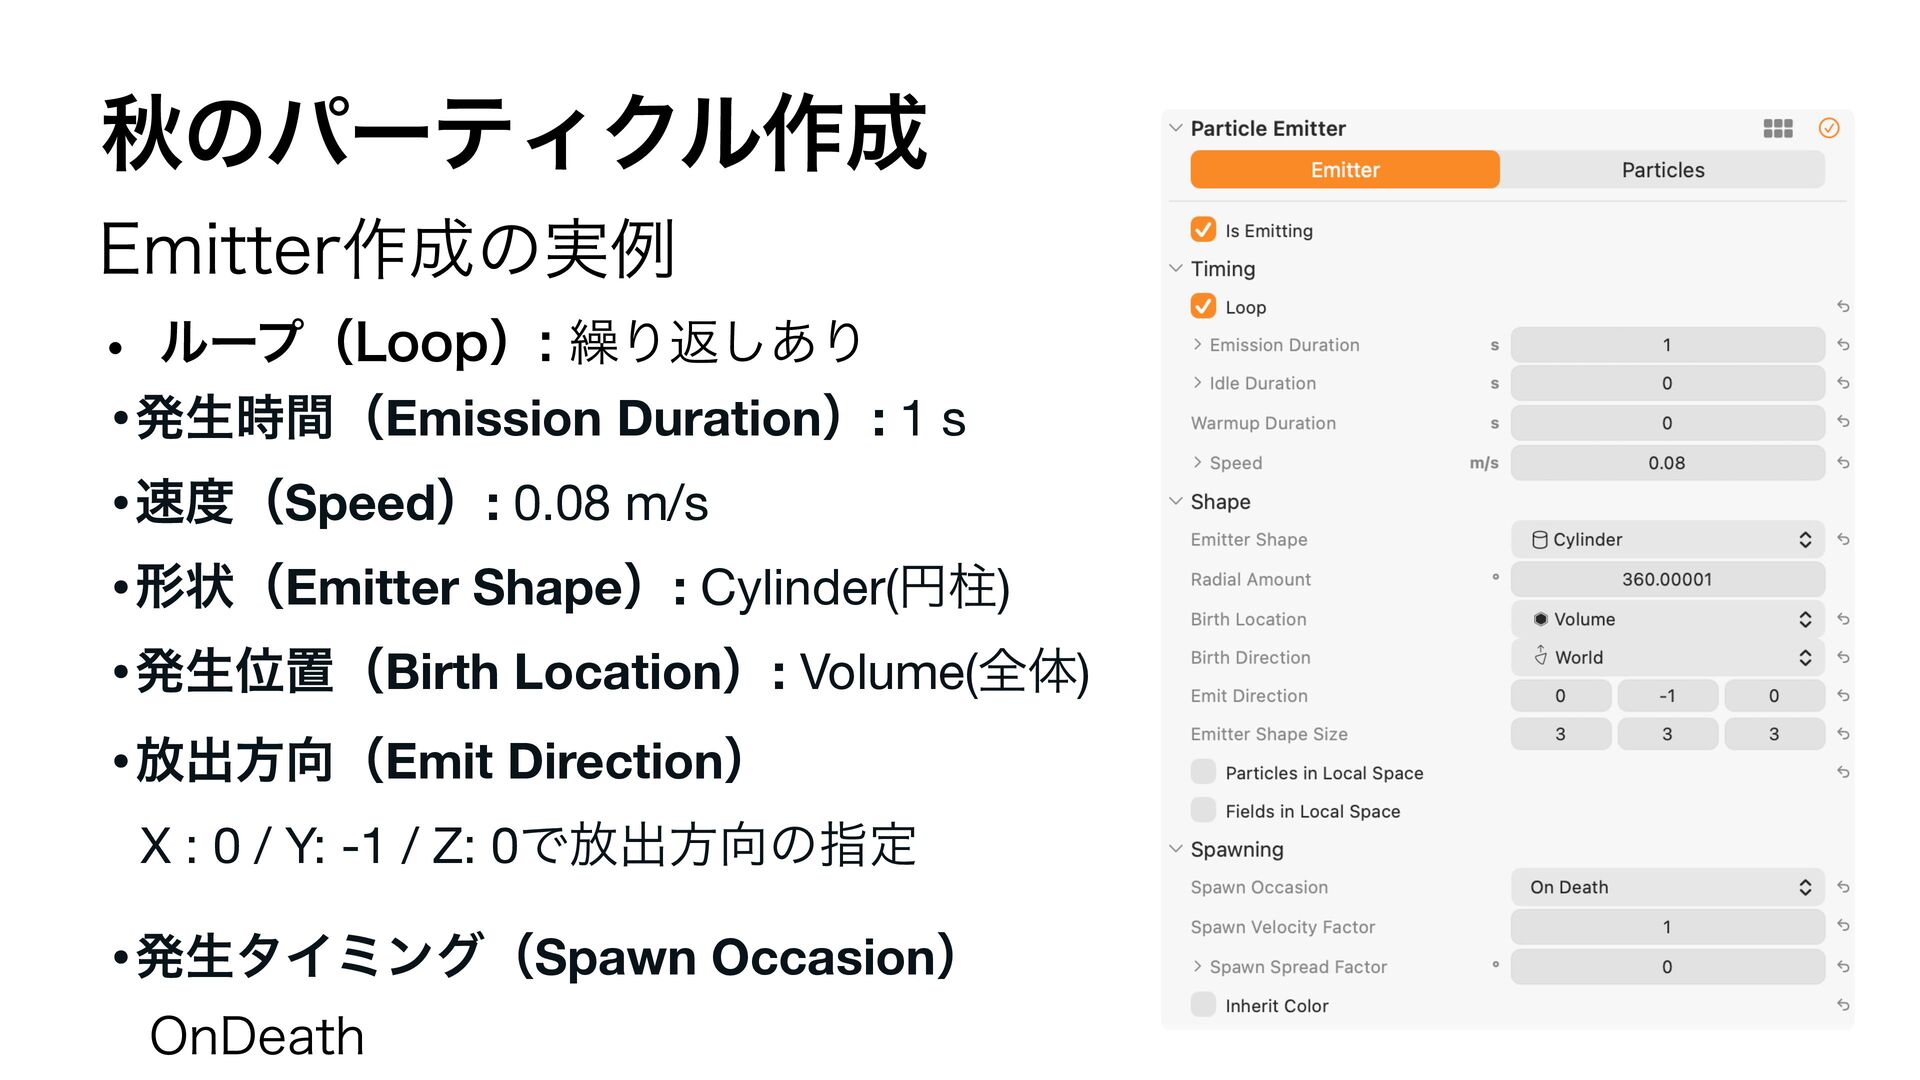Click the grid presets icon in Particle Emitter header
This screenshot has width=1920, height=1080.
1777,128
